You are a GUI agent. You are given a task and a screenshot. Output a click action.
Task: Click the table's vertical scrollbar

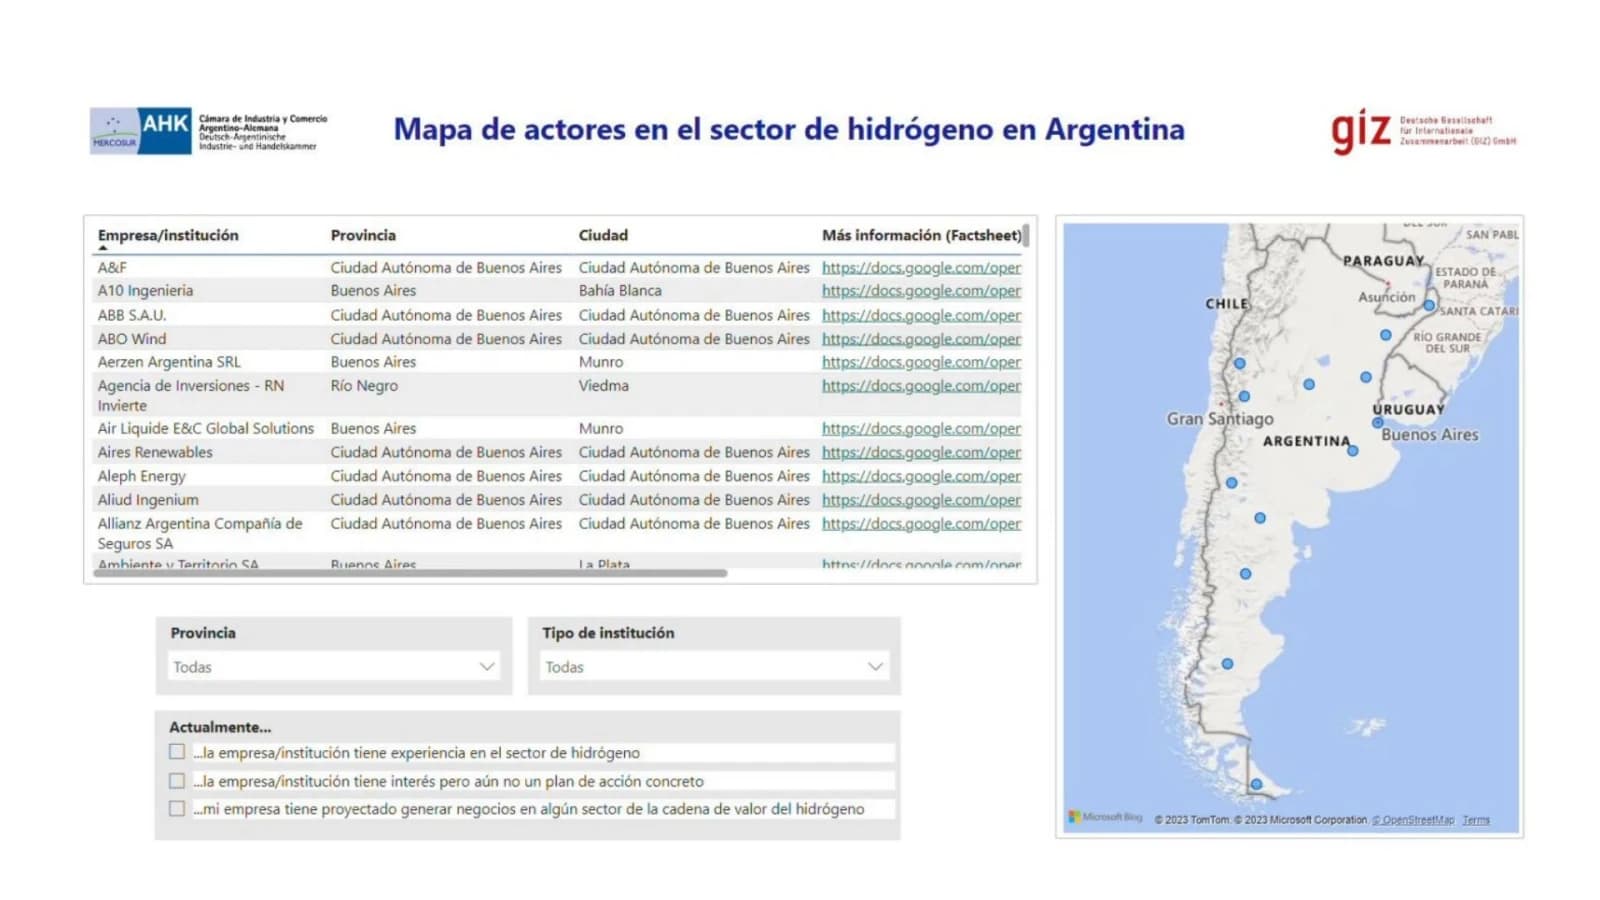click(1026, 236)
